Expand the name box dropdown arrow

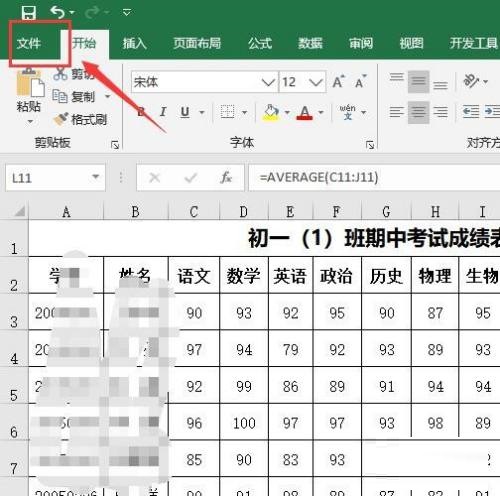[96, 177]
